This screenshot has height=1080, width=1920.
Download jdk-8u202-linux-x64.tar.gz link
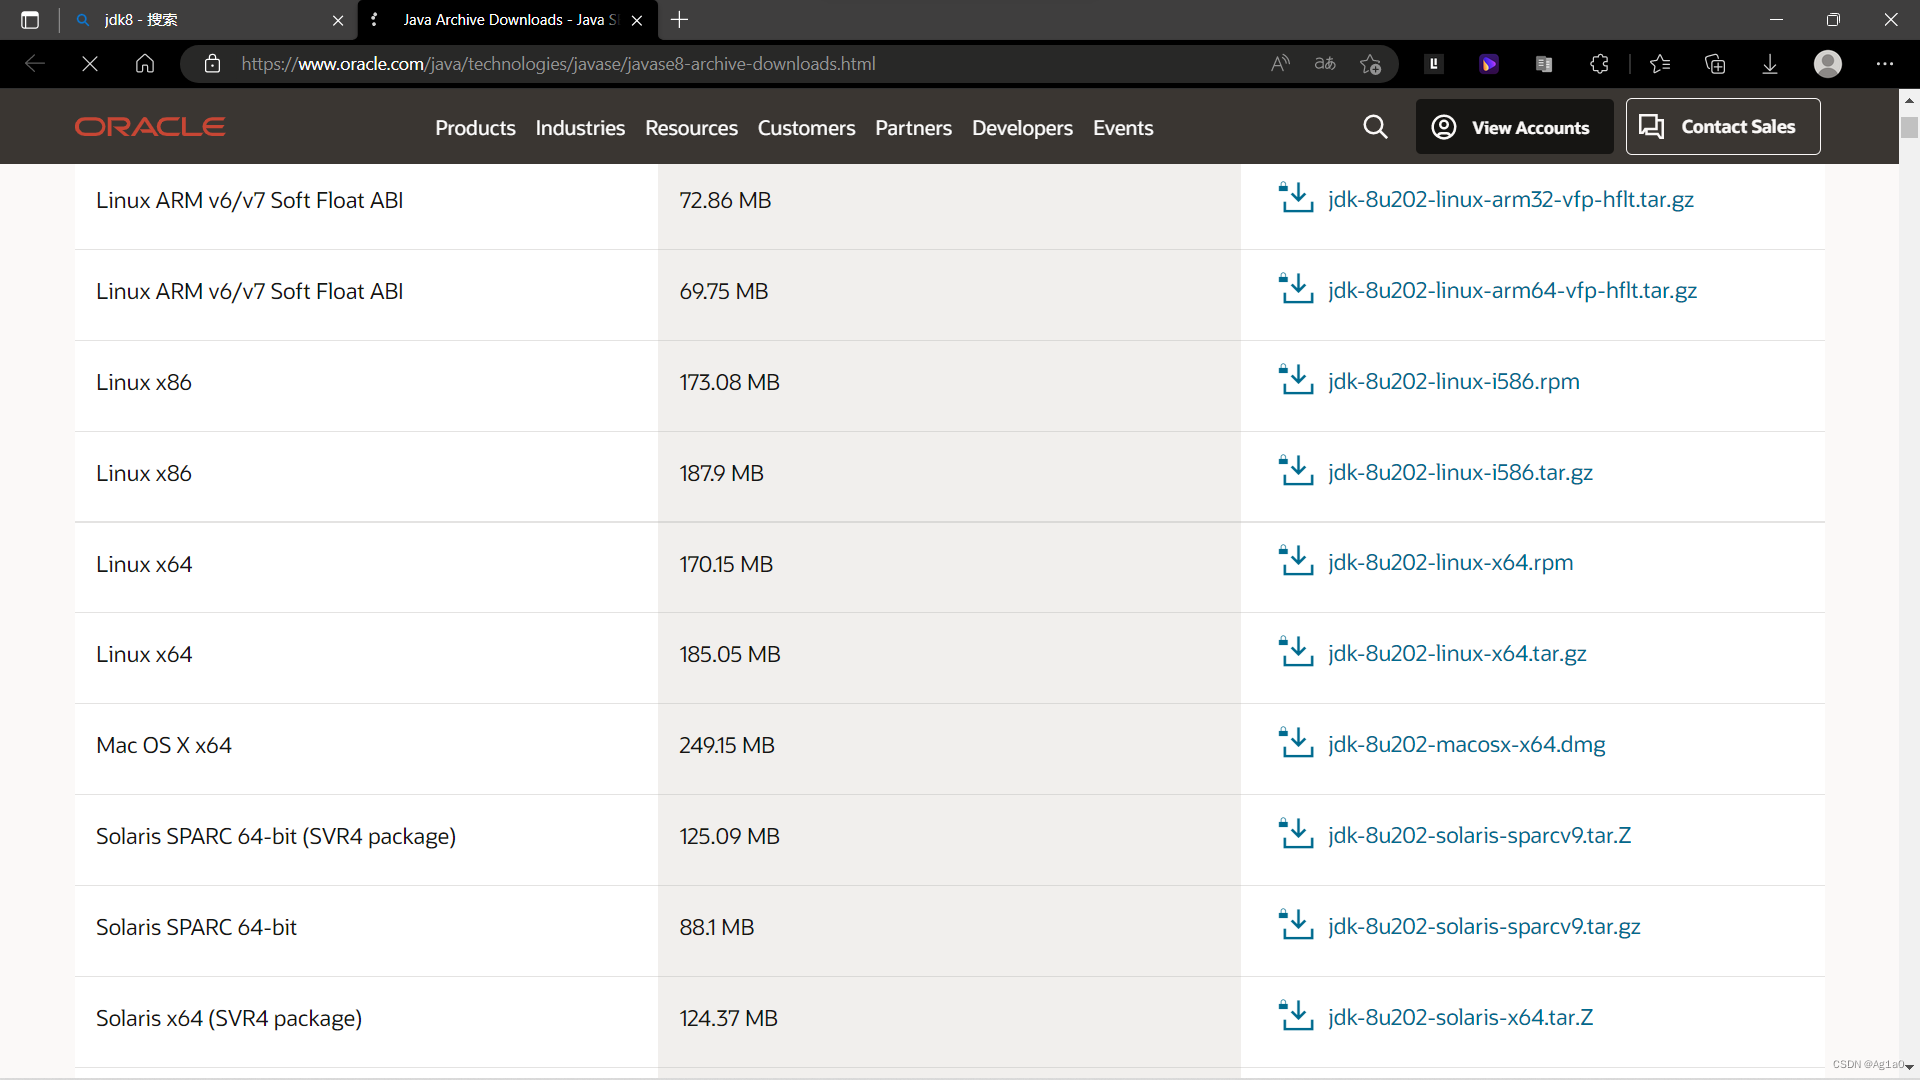point(1457,653)
